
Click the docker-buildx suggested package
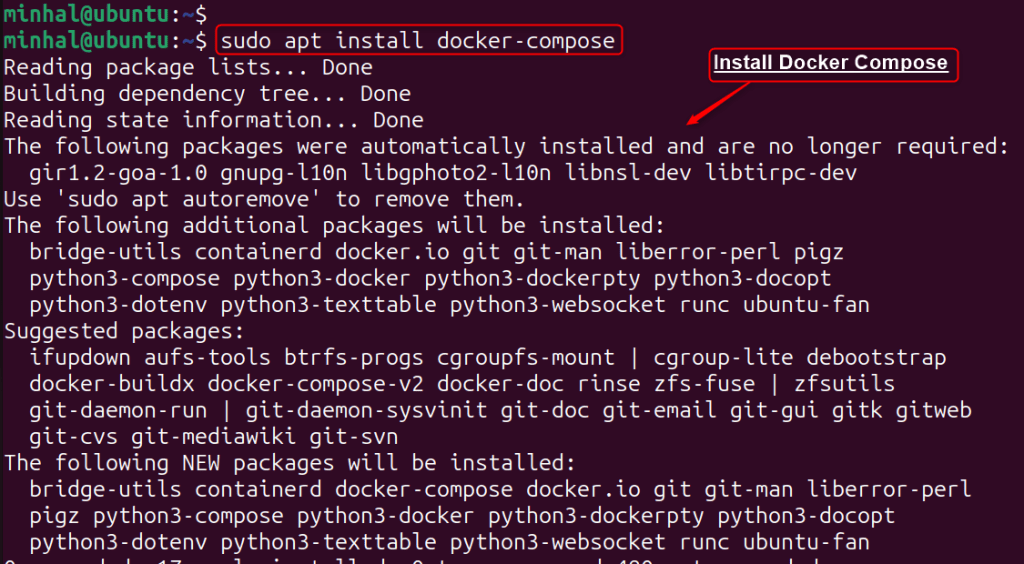(x=112, y=384)
